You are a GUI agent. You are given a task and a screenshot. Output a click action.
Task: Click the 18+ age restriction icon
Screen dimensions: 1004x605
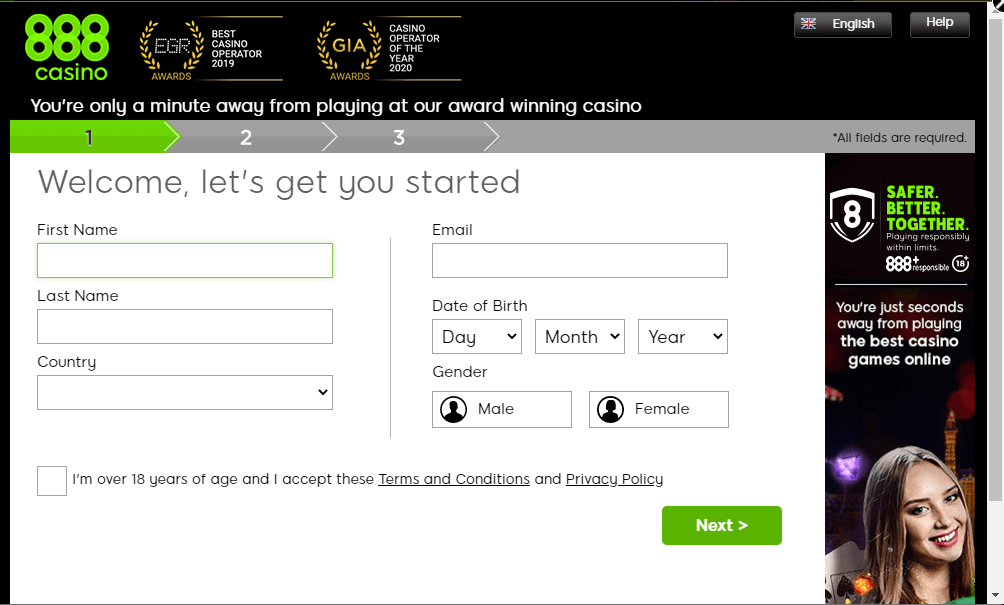click(960, 263)
